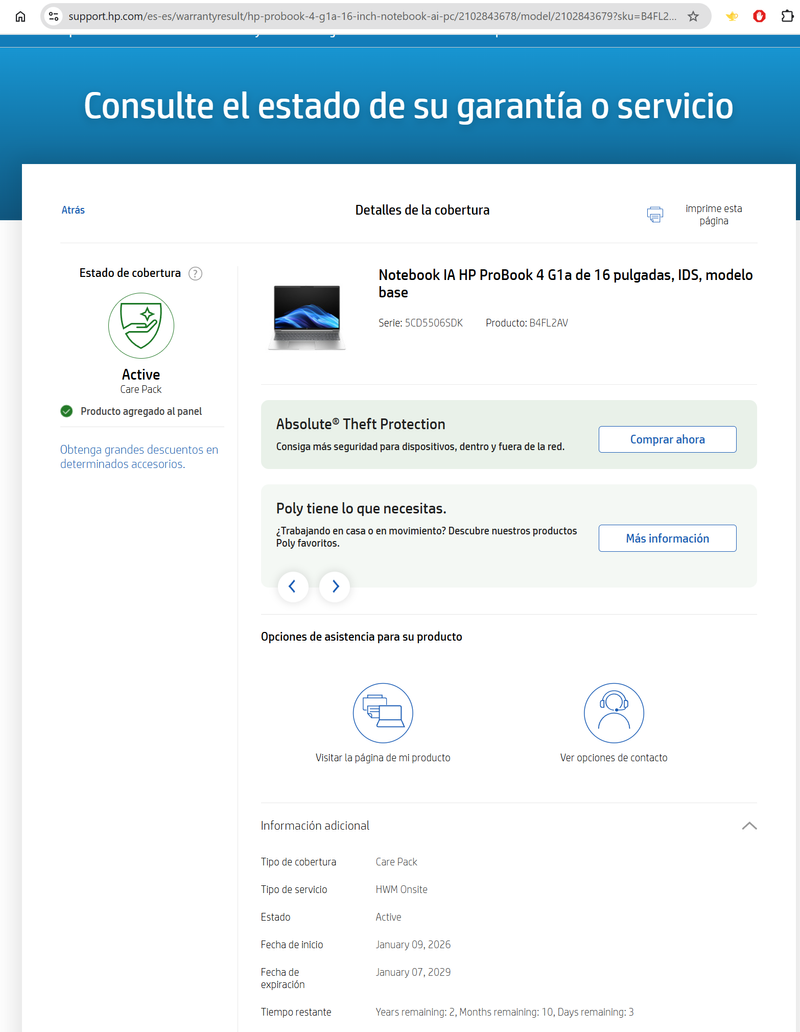
Task: Click Comprar ahora button
Action: [x=667, y=440]
